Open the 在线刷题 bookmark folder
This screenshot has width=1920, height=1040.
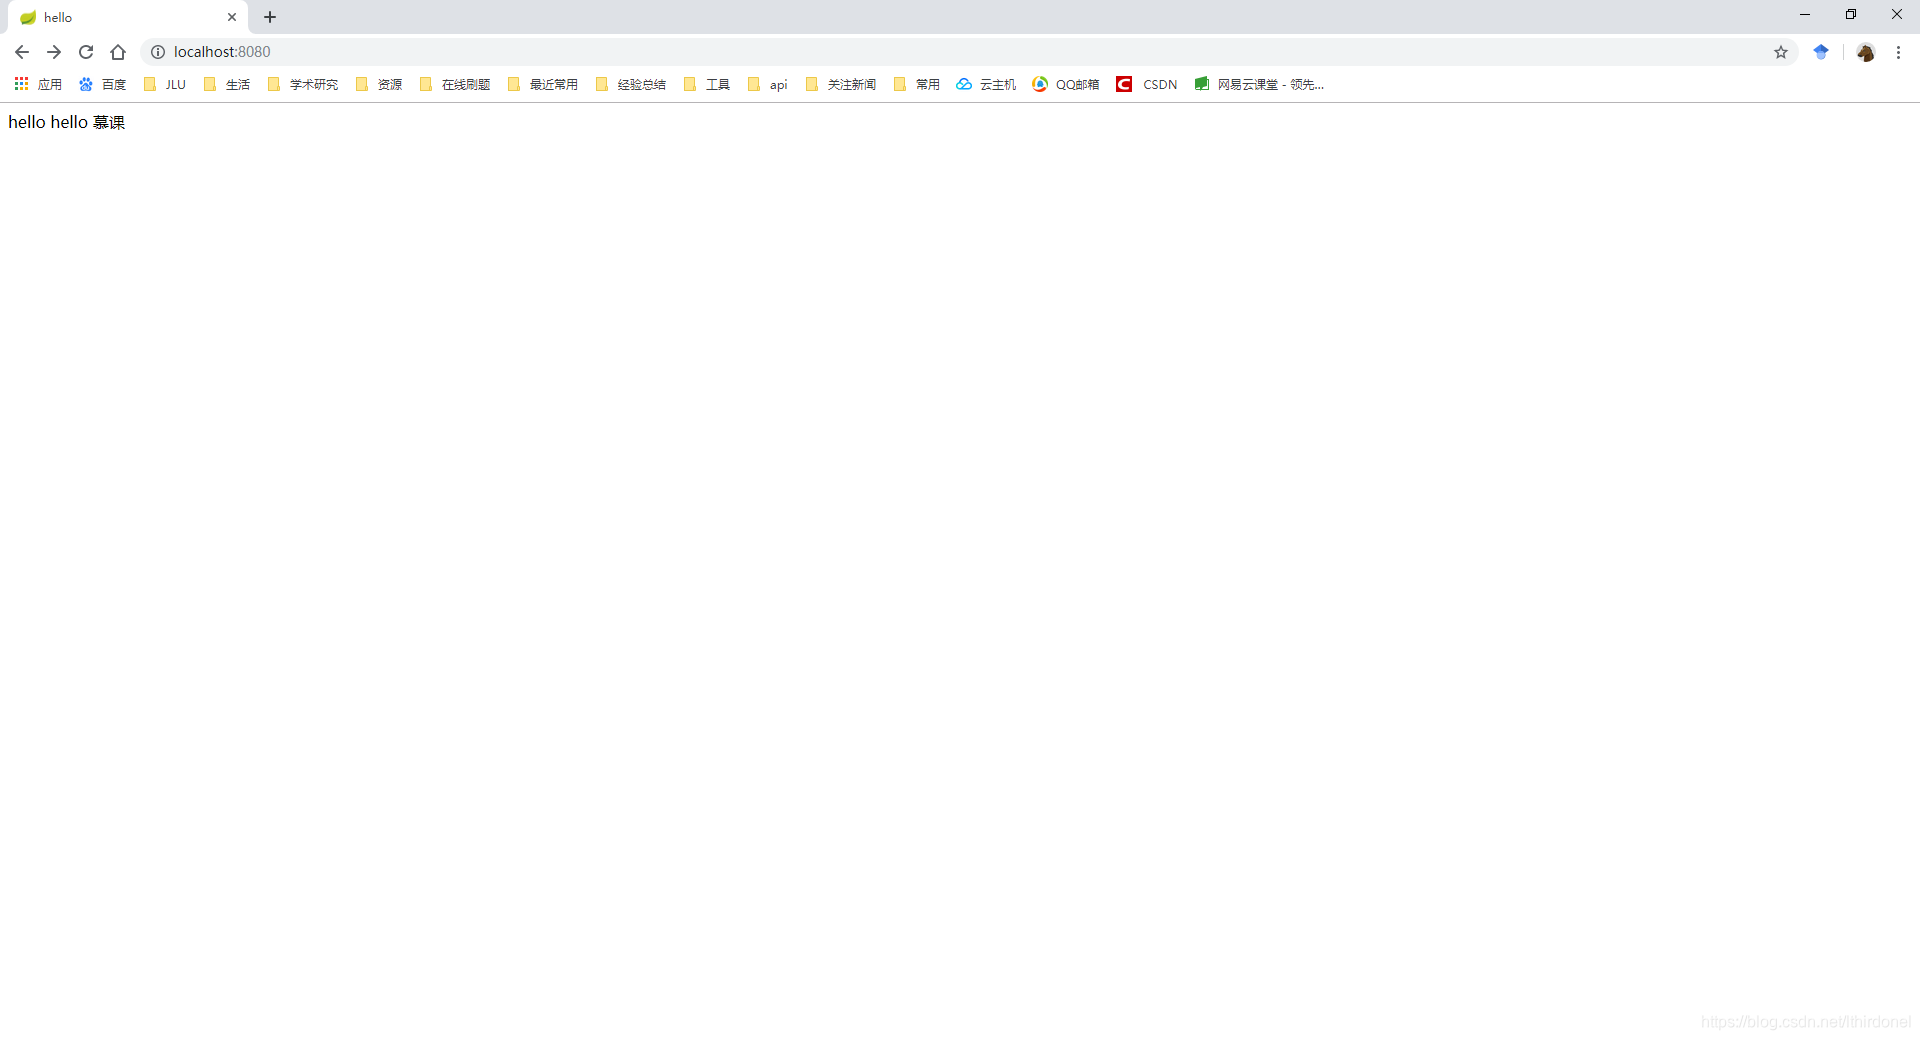tap(455, 84)
